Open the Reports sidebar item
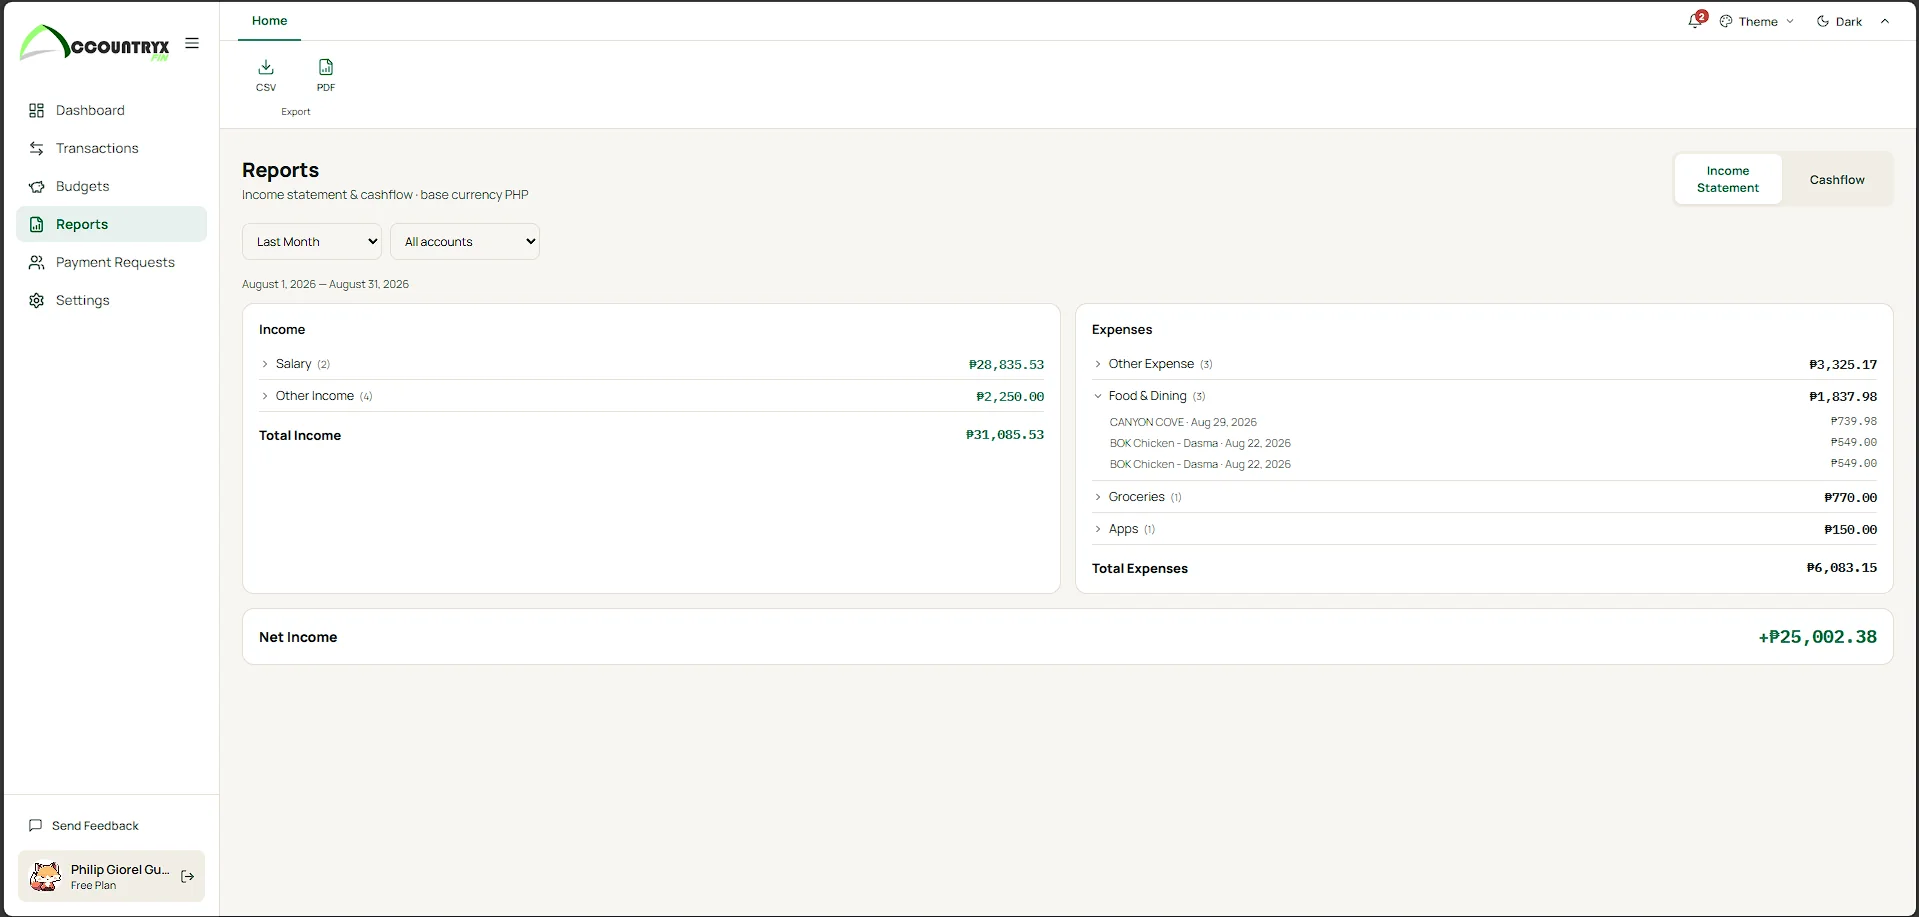This screenshot has width=1919, height=917. [x=111, y=224]
